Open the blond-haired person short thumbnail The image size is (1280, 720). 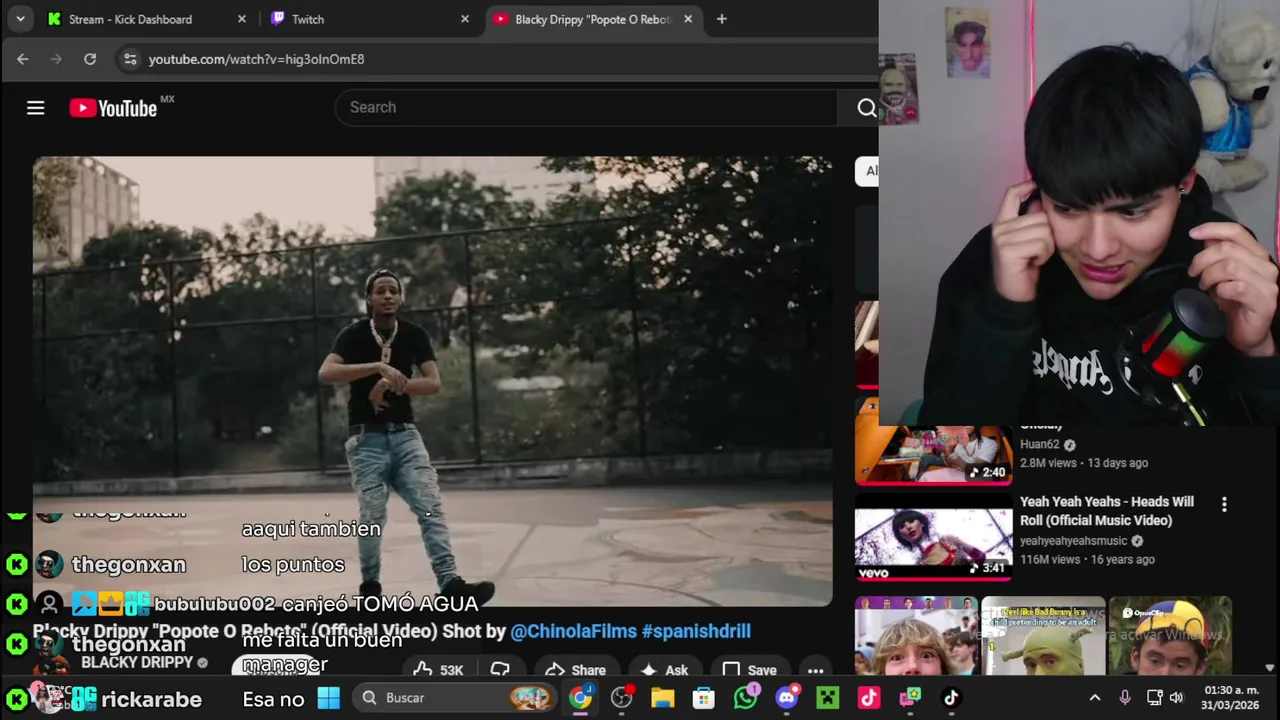[x=916, y=636]
